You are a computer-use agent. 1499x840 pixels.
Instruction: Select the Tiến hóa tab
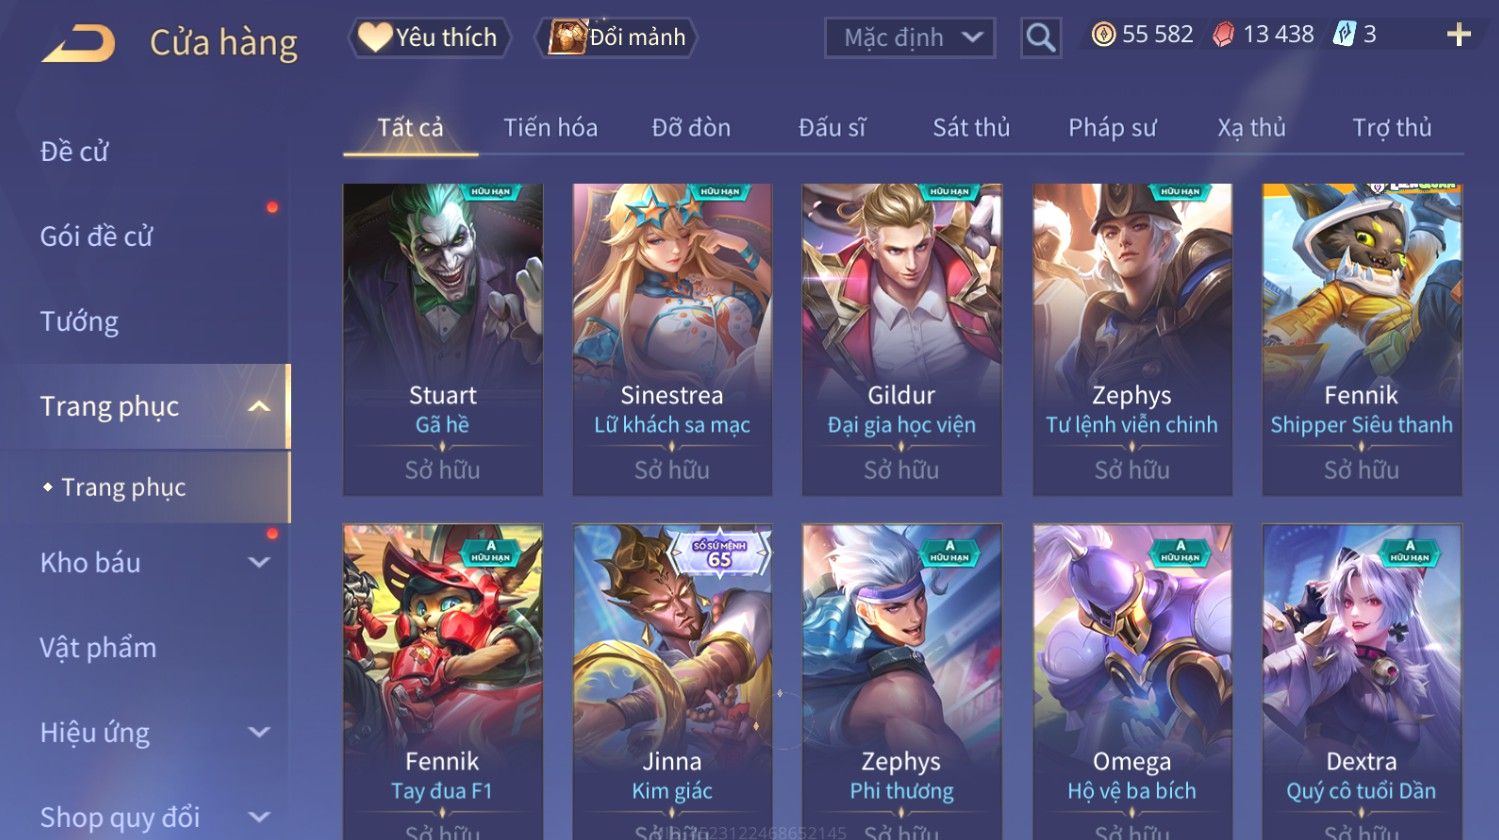[x=550, y=128]
